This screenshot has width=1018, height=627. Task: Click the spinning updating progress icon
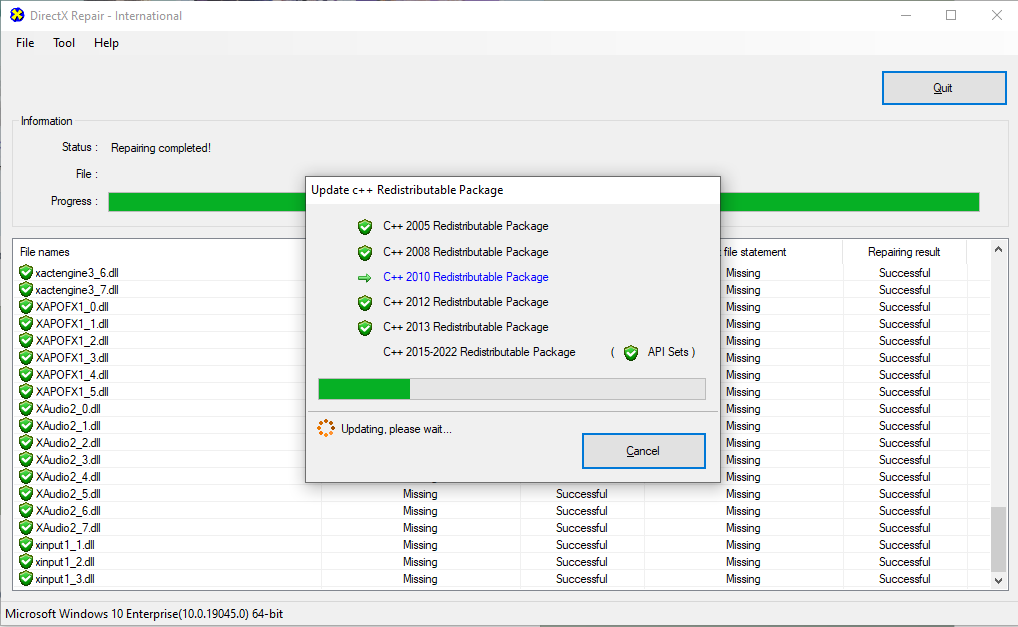pos(325,429)
